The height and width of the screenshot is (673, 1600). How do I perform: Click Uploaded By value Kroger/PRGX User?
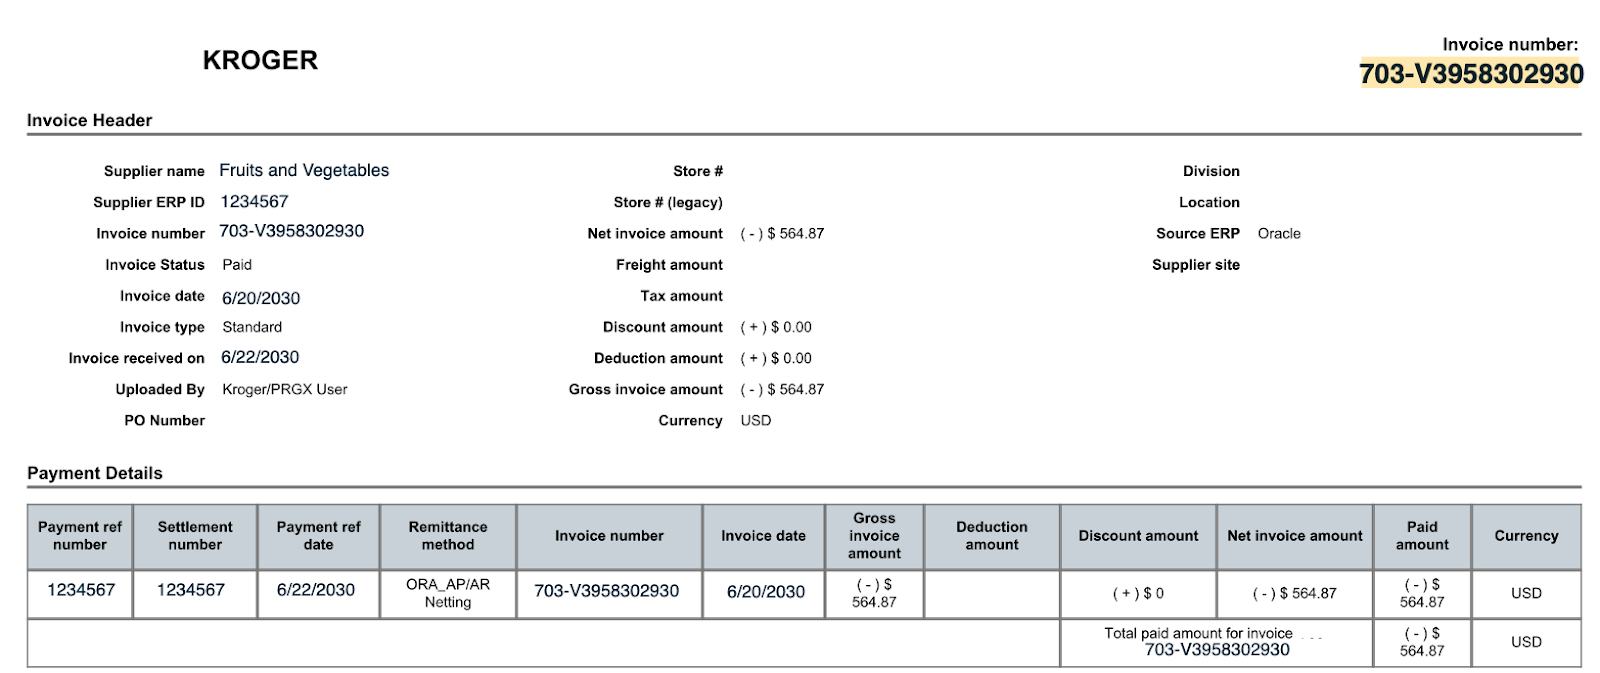285,389
